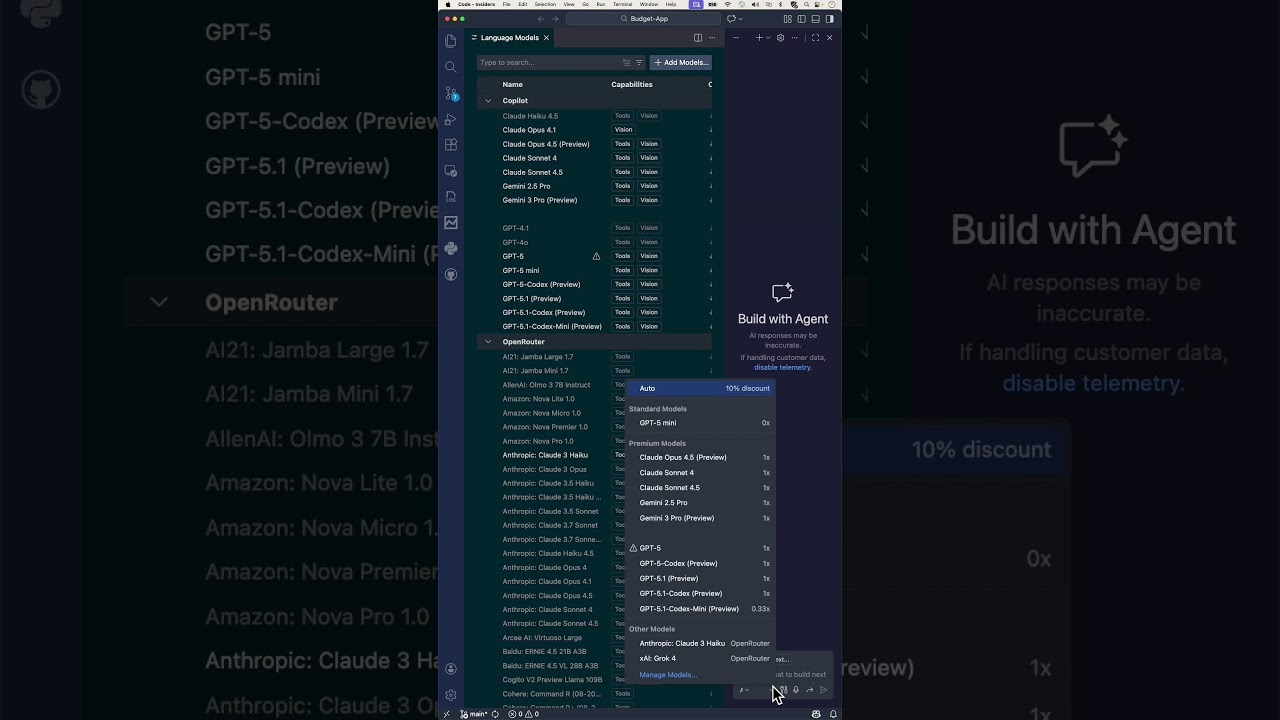Open Run and Debug view
Image resolution: width=1280 pixels, height=720 pixels.
click(451, 119)
